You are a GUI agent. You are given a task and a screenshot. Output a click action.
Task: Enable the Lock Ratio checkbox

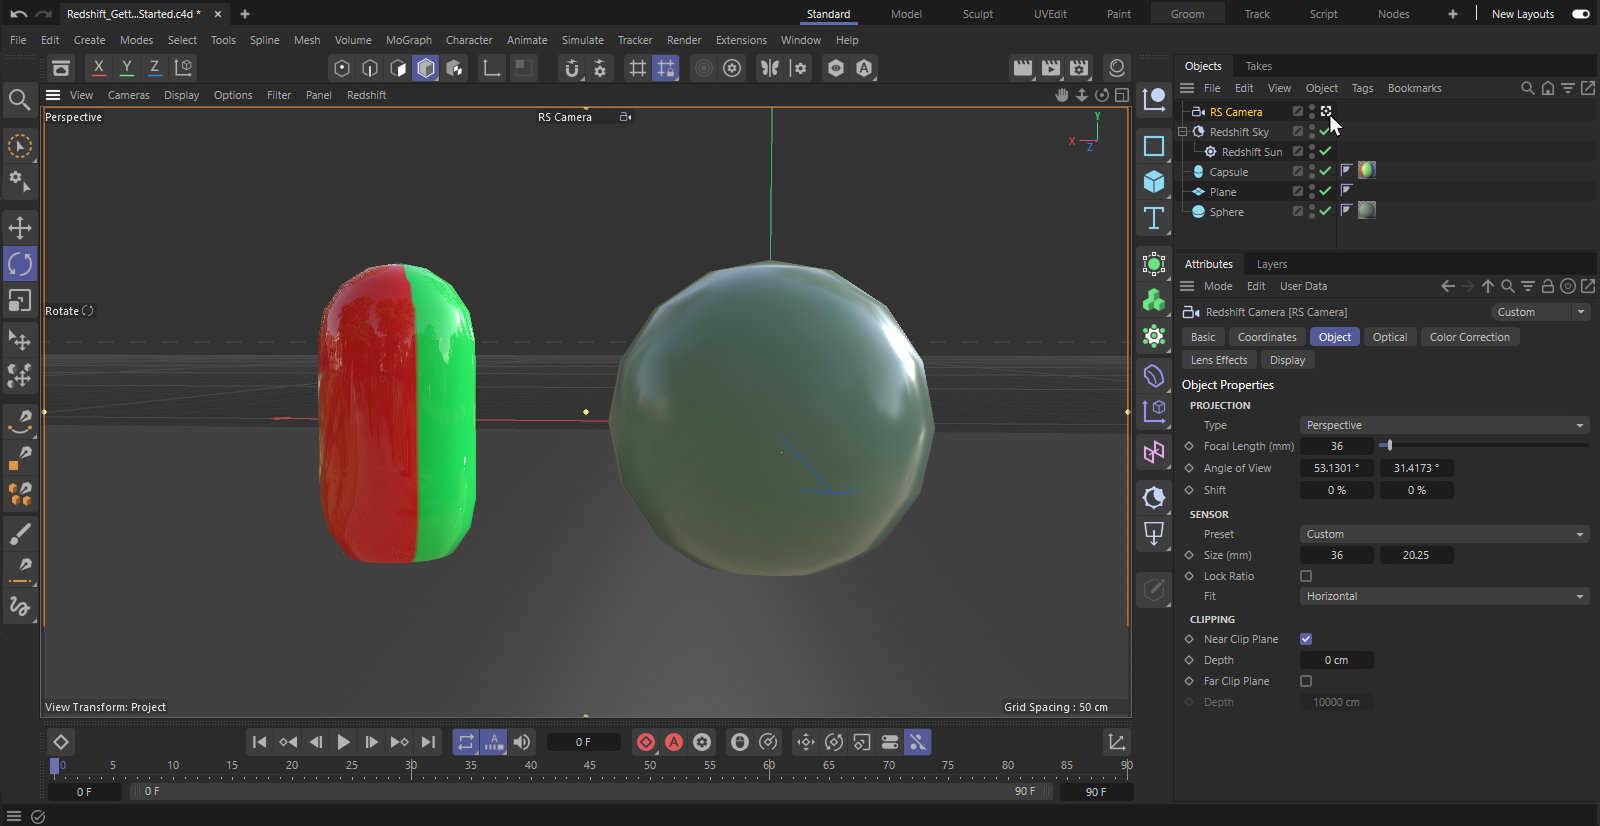point(1306,576)
